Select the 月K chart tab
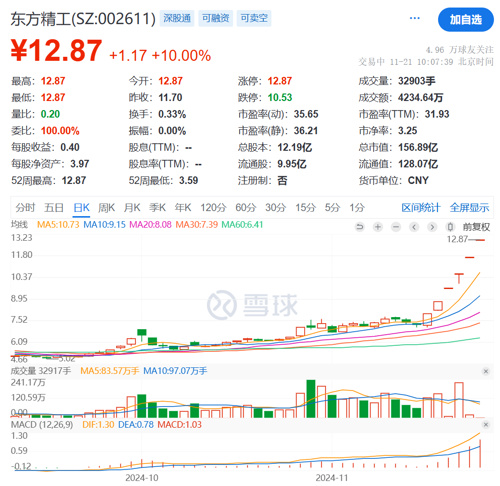The image size is (500, 486). click(x=132, y=208)
